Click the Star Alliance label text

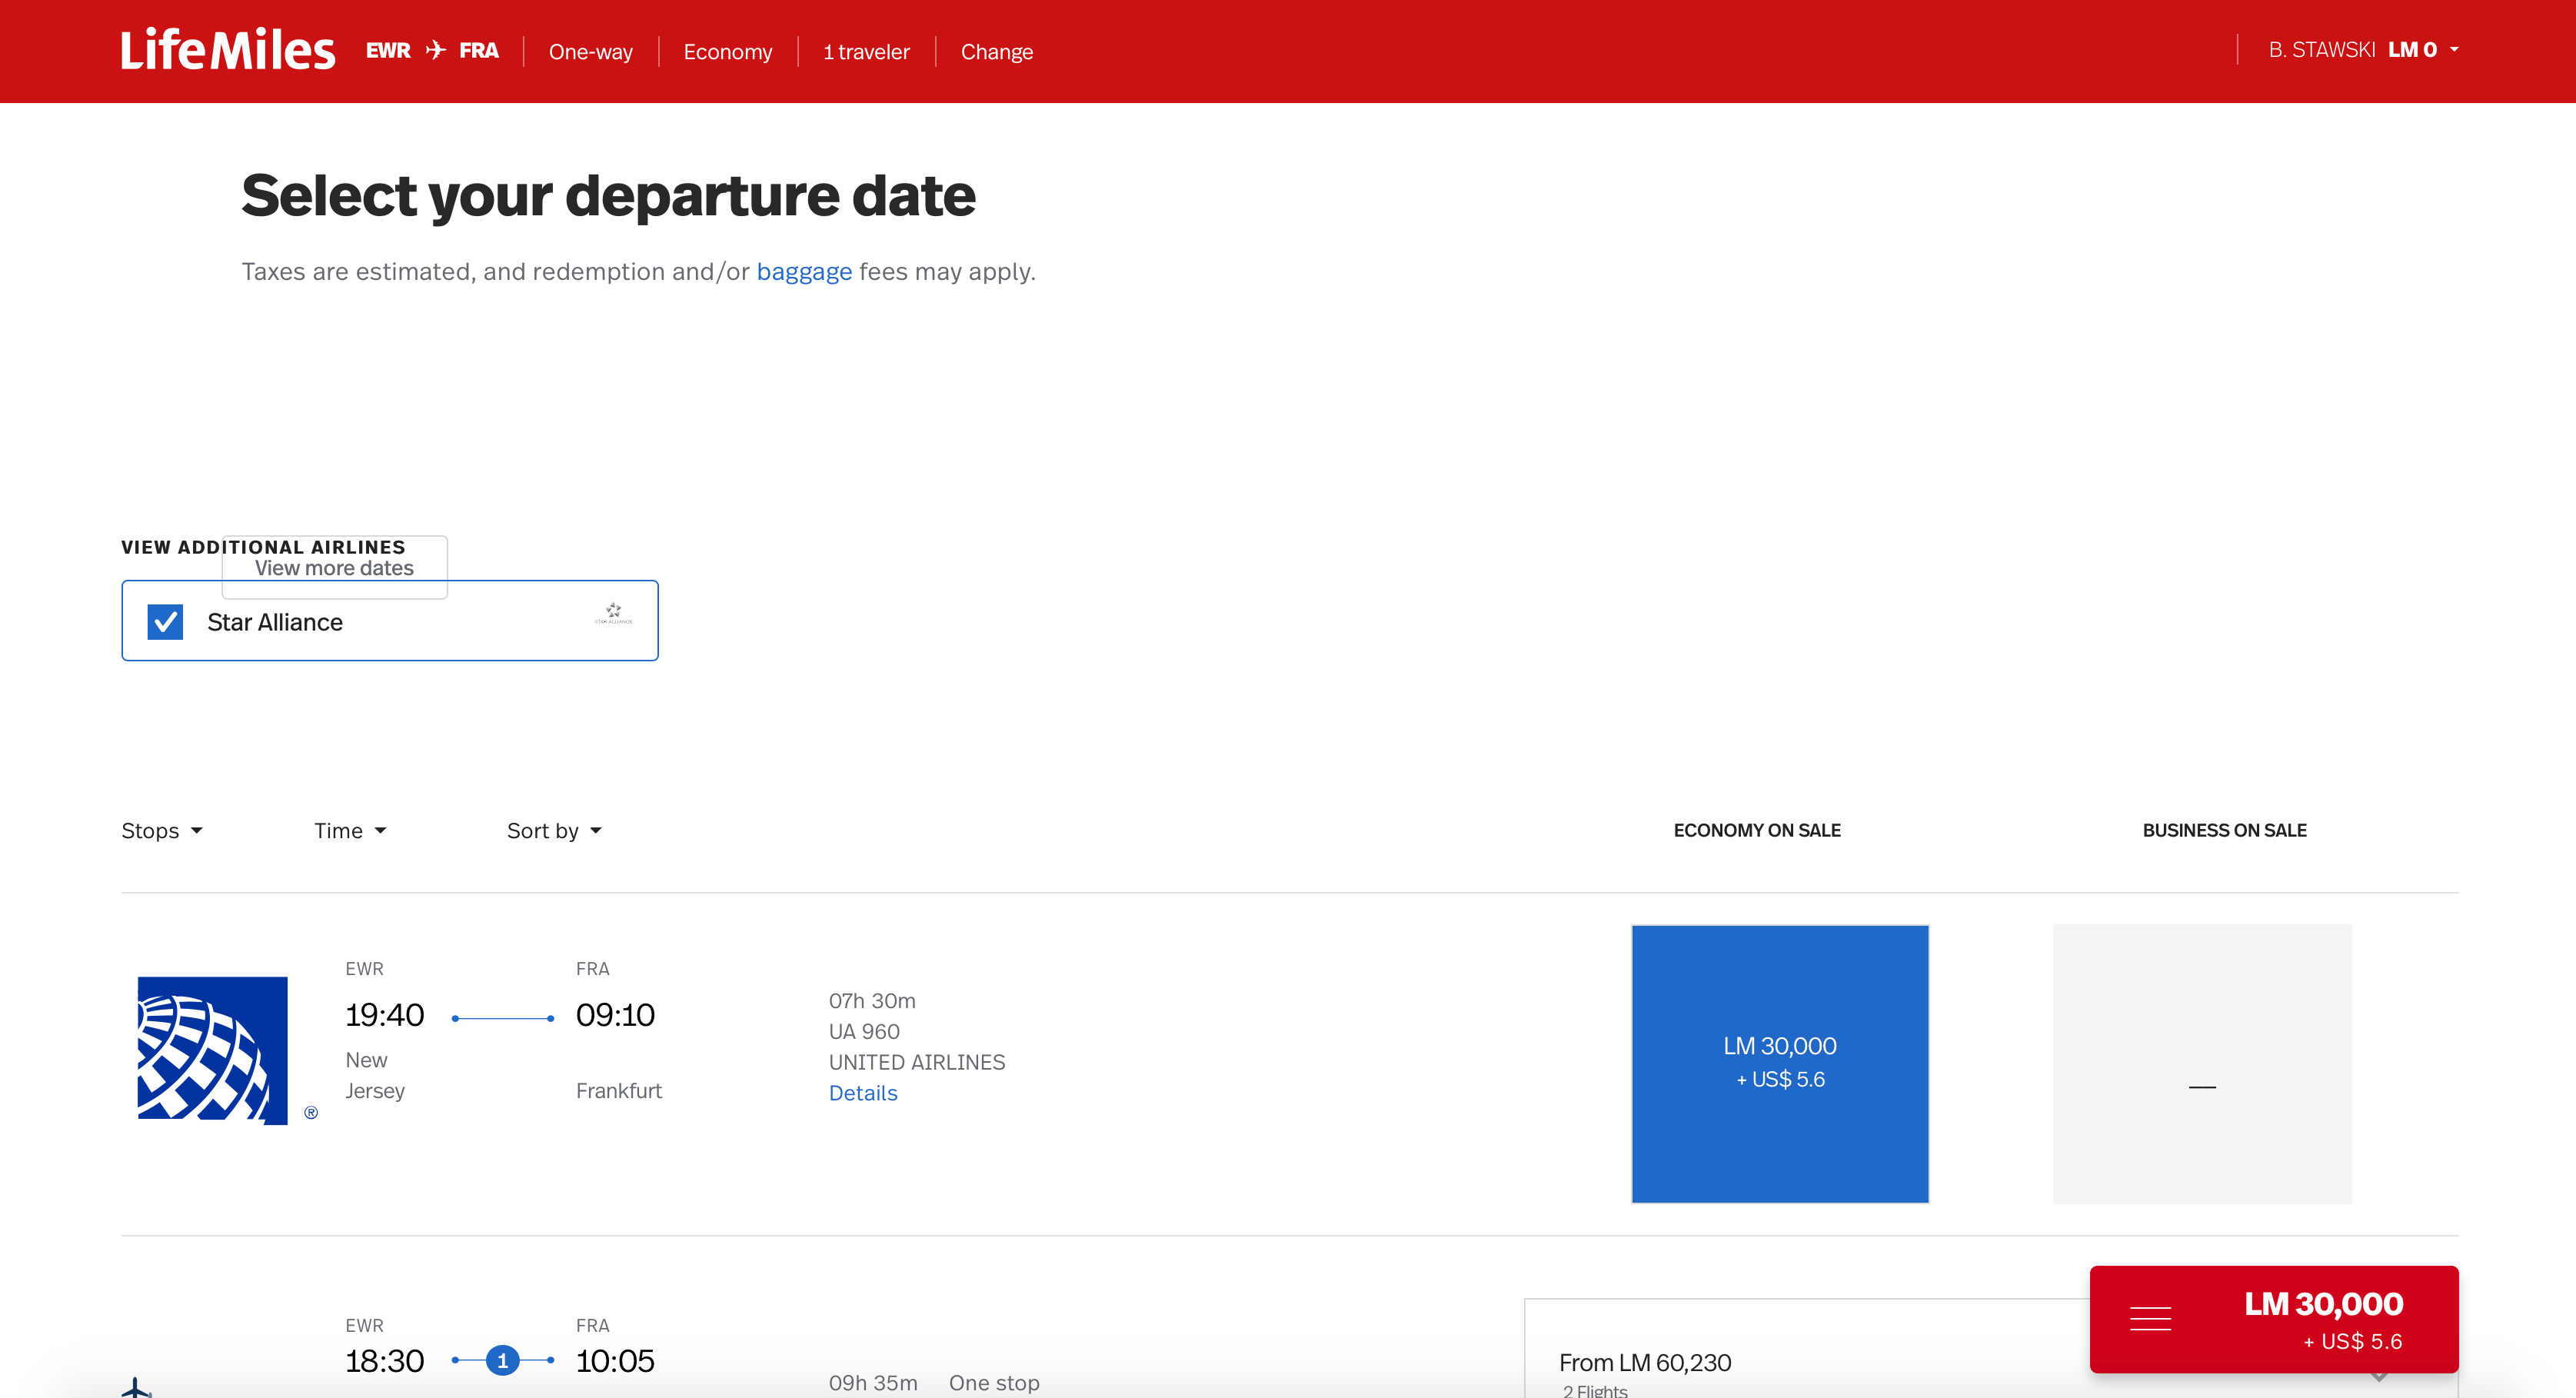coord(275,622)
